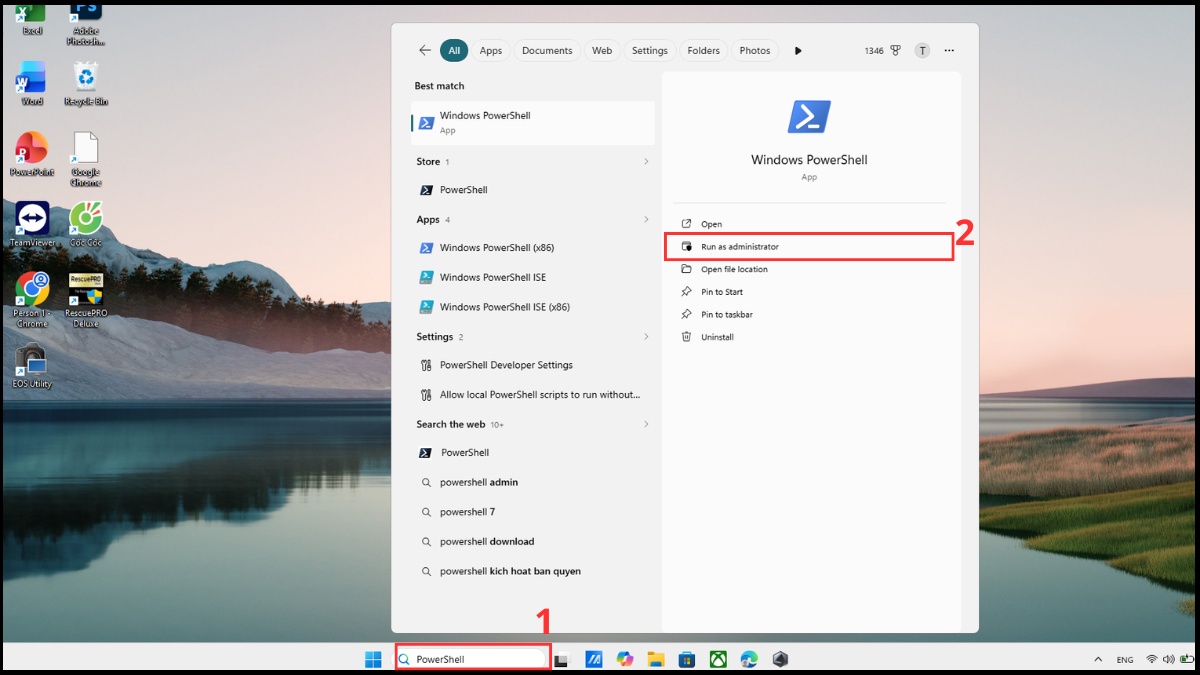
Task: Expand the Settings results section
Action: pos(646,337)
